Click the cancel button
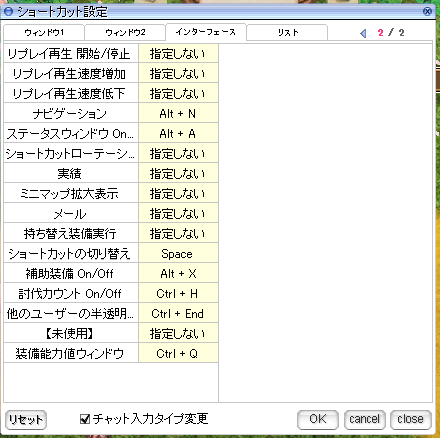Viewport: 440px width, 438px height. click(364, 419)
